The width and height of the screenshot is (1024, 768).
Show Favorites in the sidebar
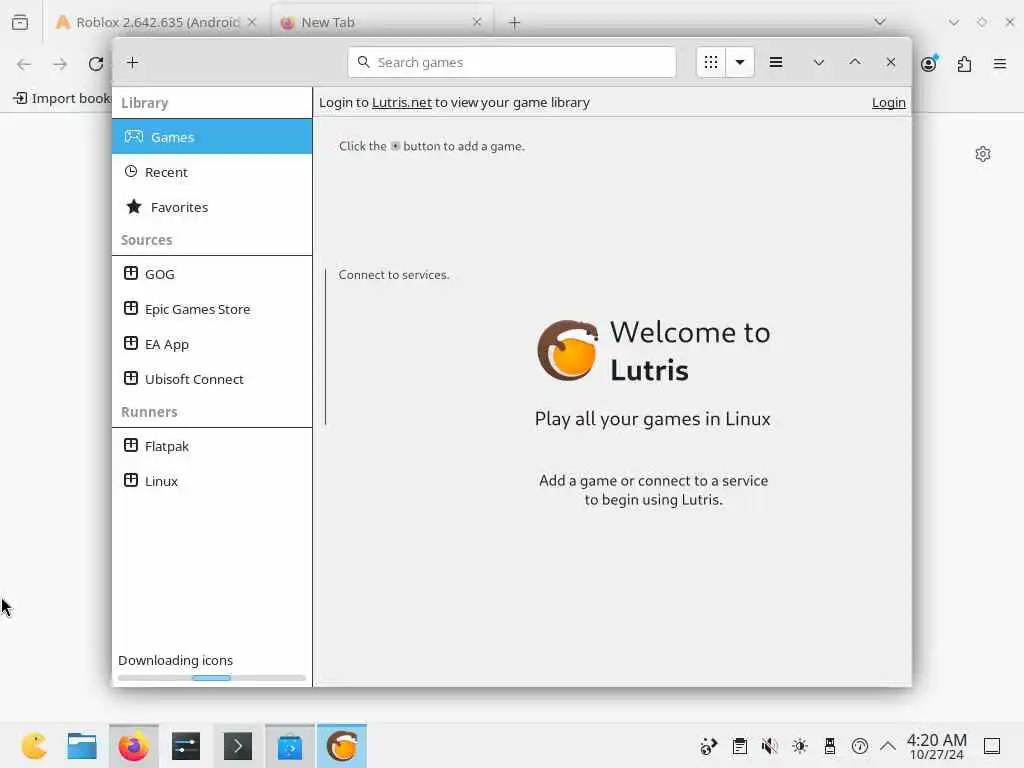212,207
